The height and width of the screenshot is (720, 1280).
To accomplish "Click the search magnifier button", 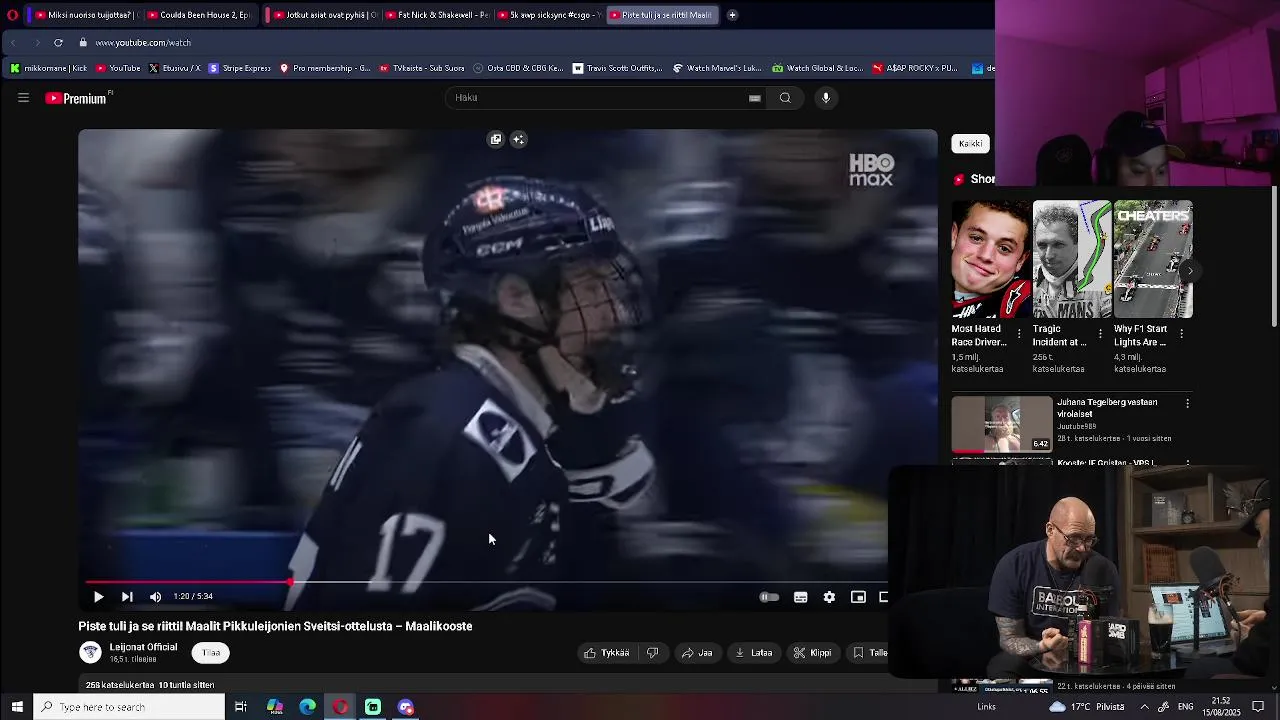I will [785, 98].
